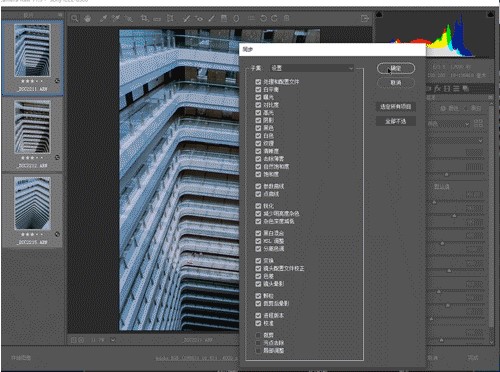The image size is (500, 372).
Task: Uncheck the 清晰度 (Clarity) checkbox
Action: pyautogui.click(x=258, y=151)
